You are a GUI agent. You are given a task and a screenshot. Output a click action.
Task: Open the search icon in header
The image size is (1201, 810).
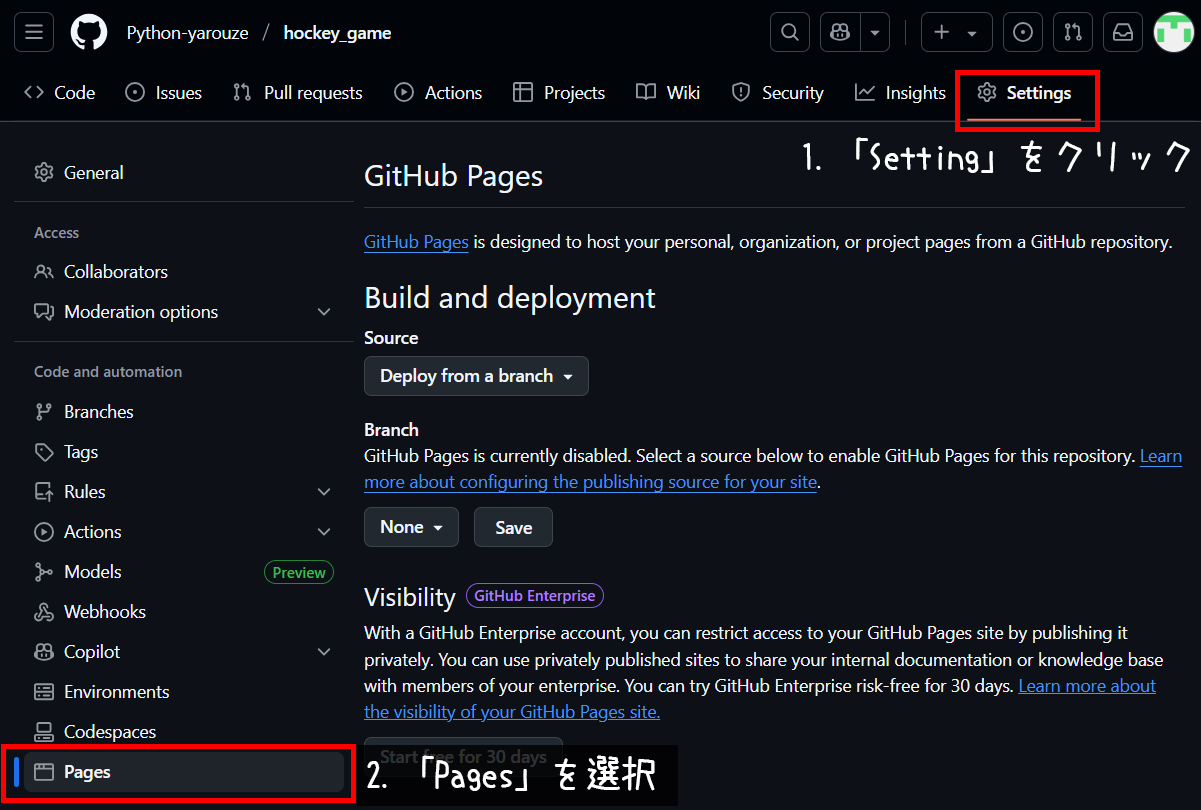coord(789,33)
